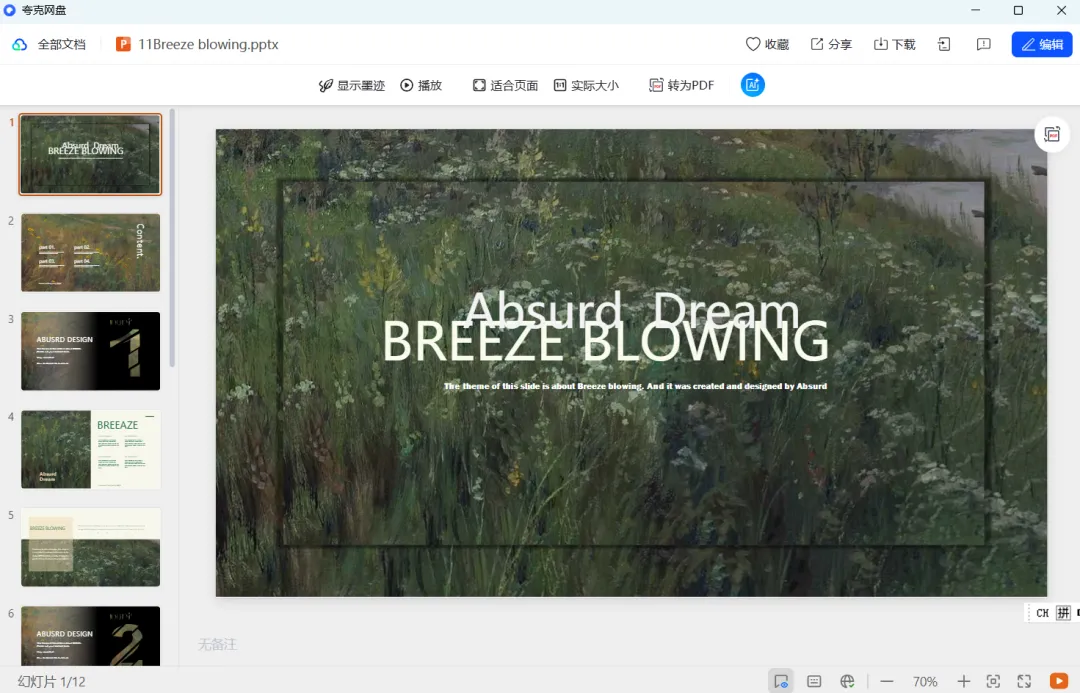Viewport: 1080px width, 693px height.
Task: Convert document with 转为PDF
Action: tap(681, 85)
